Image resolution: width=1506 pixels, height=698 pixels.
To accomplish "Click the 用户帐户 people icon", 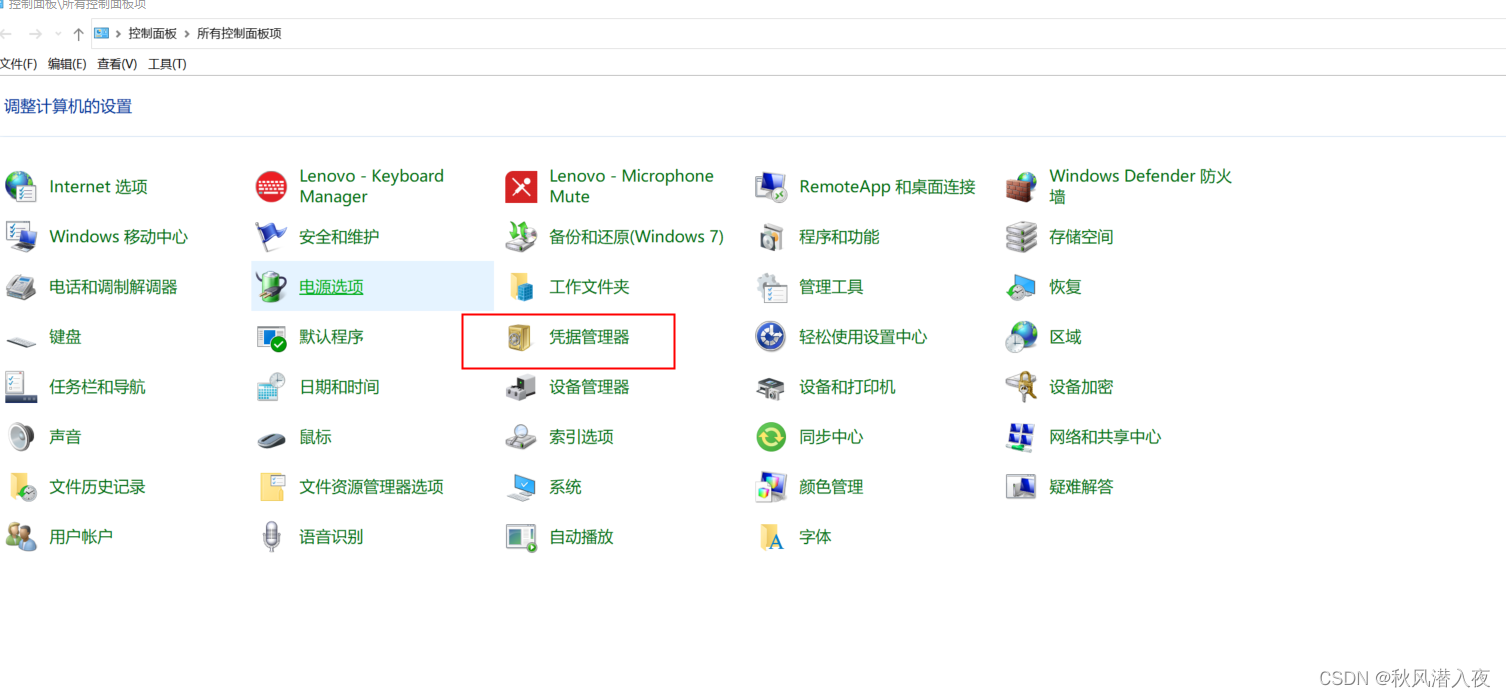I will coord(20,536).
